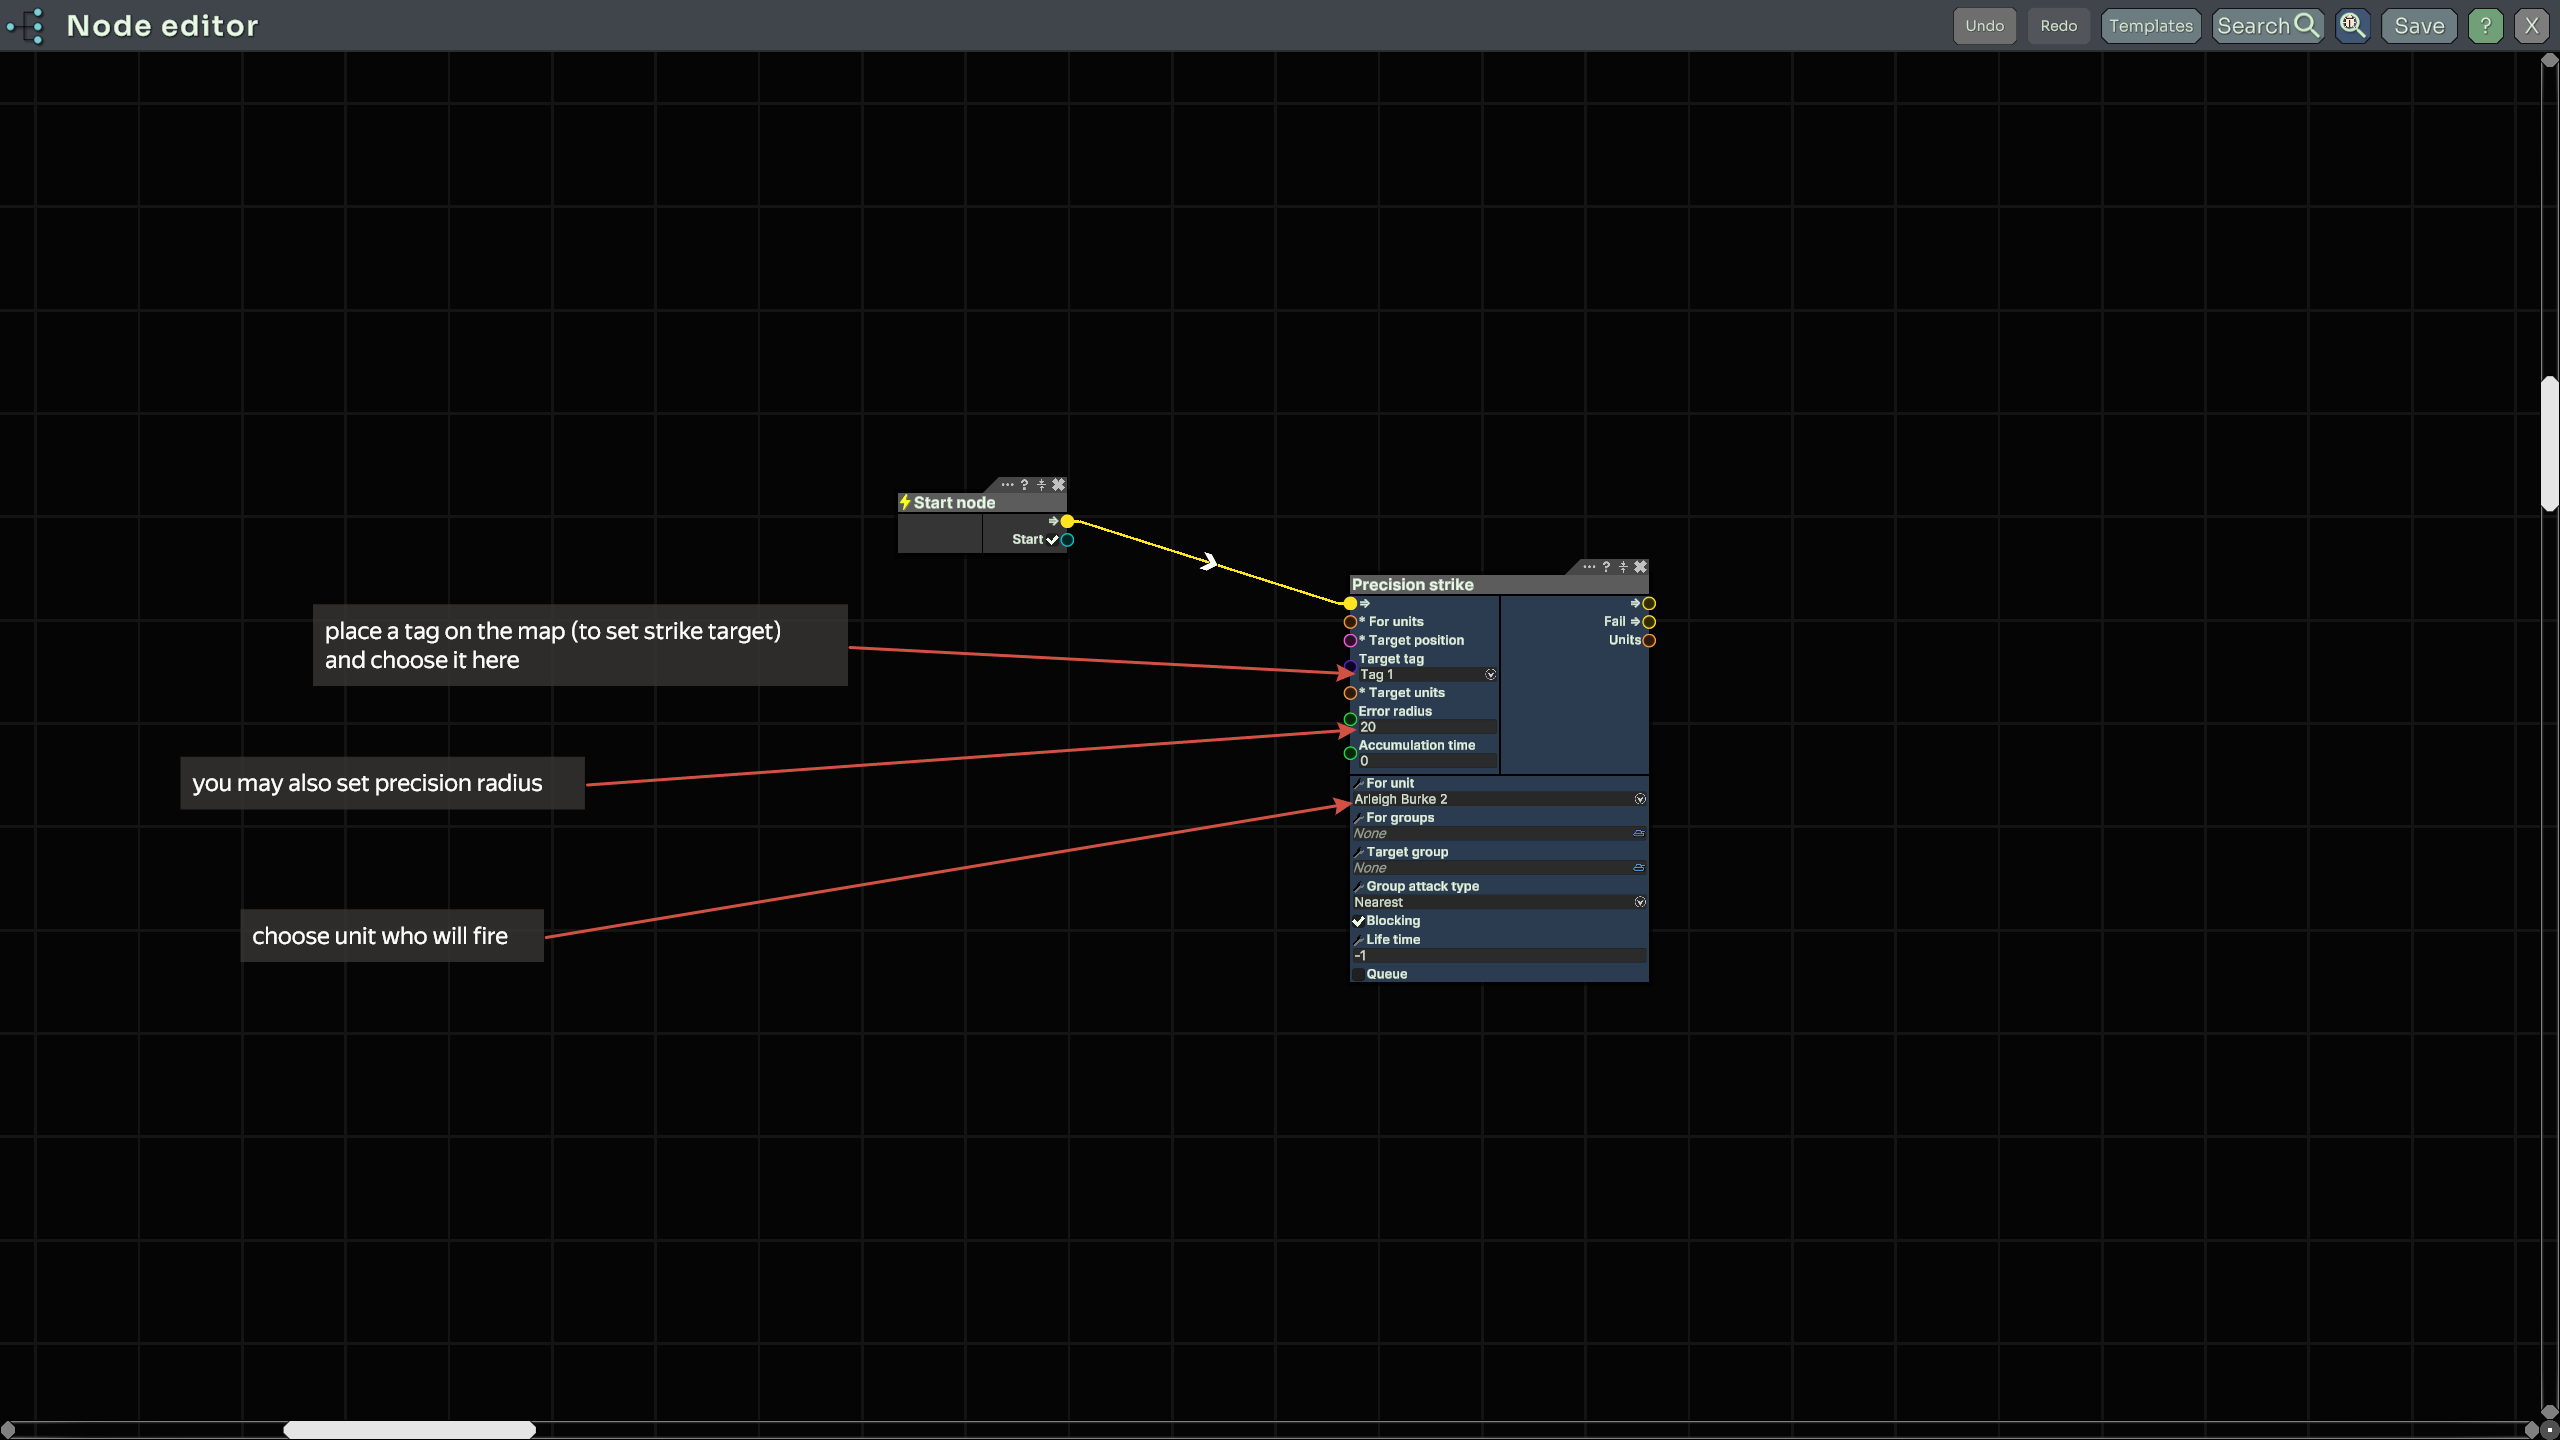
Task: Open Start node's three-dots options
Action: coord(1007,485)
